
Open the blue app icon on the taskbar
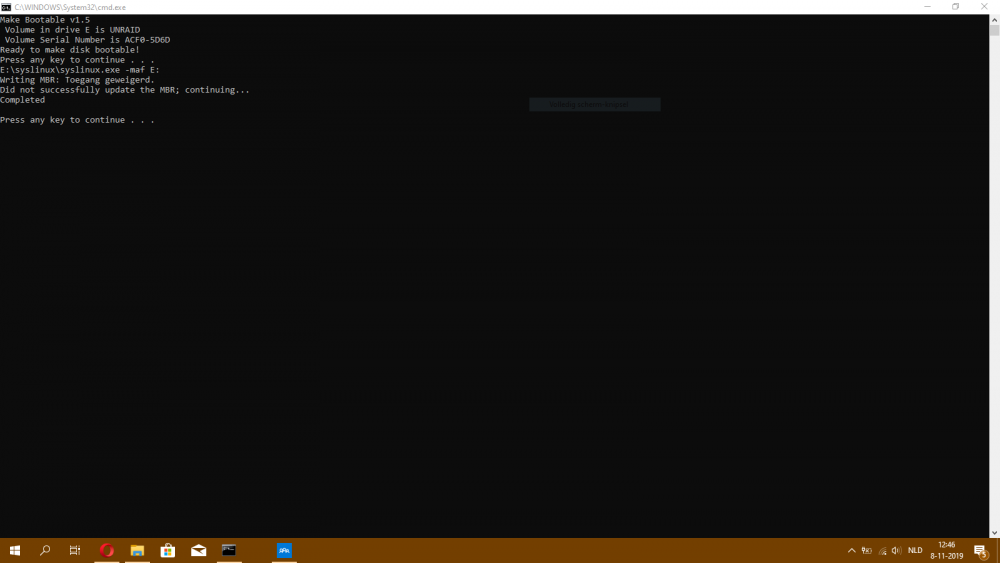point(284,550)
